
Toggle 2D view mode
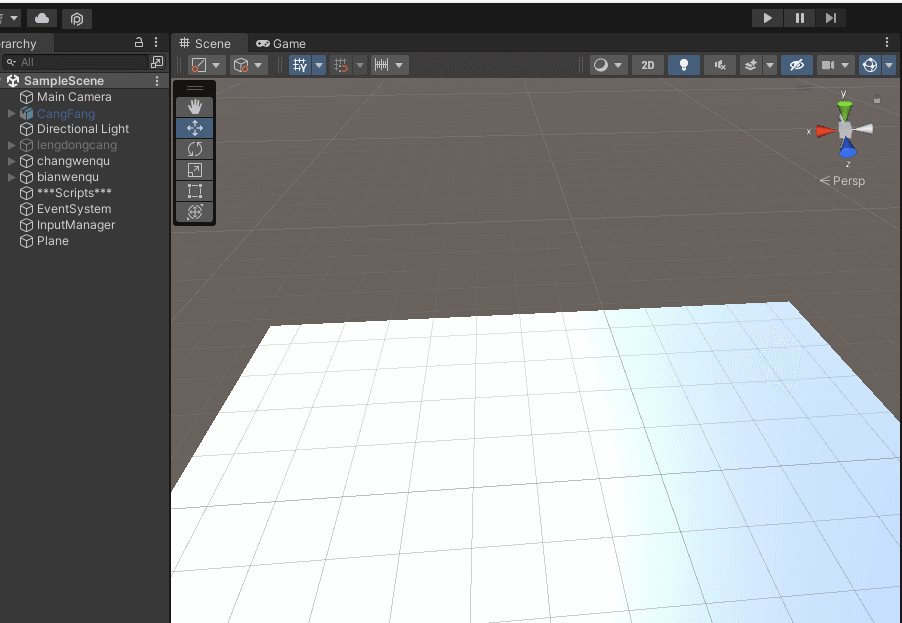tap(648, 65)
